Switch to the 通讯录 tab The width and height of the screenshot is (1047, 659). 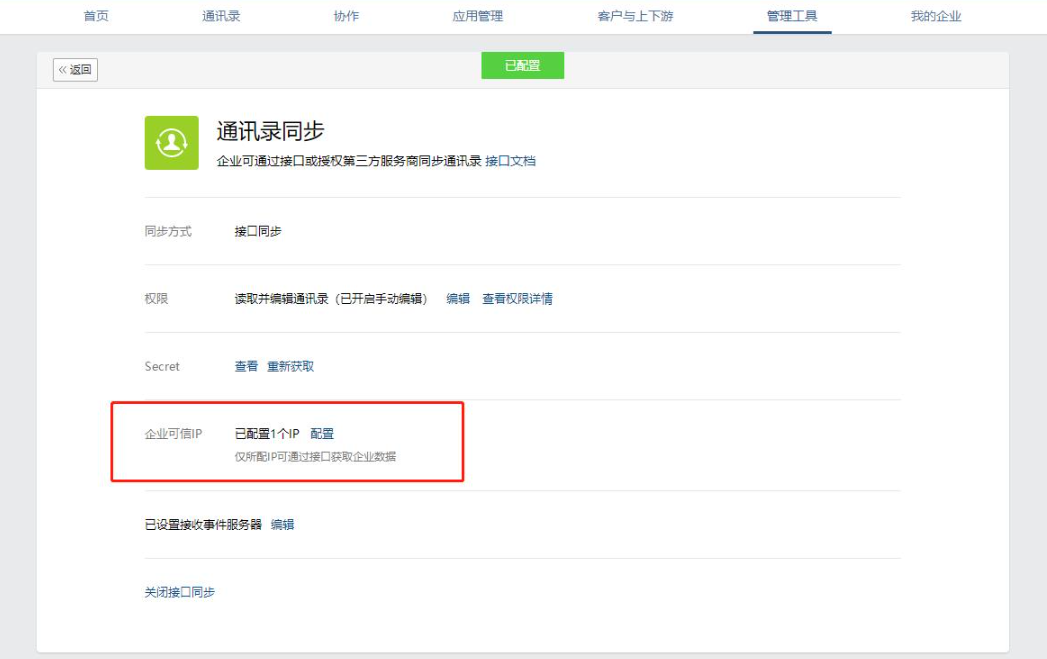221,17
